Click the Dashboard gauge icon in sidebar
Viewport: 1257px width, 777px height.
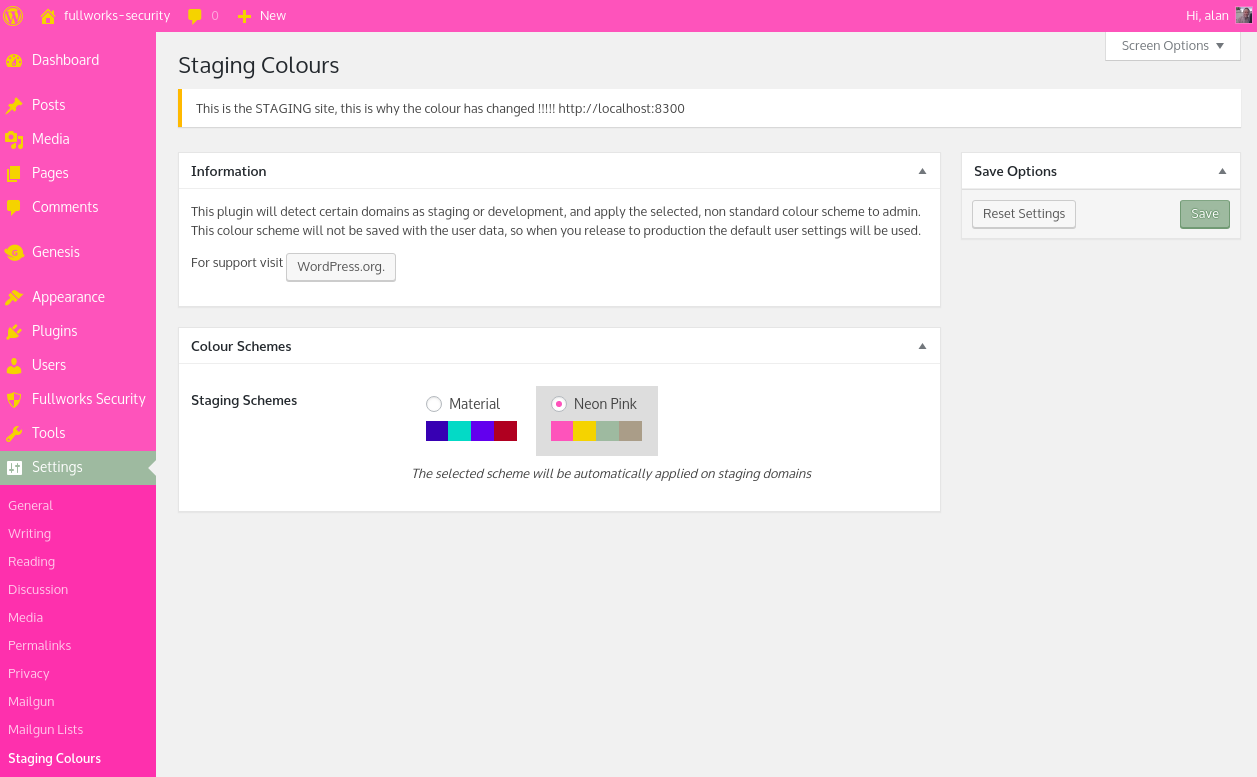14,60
